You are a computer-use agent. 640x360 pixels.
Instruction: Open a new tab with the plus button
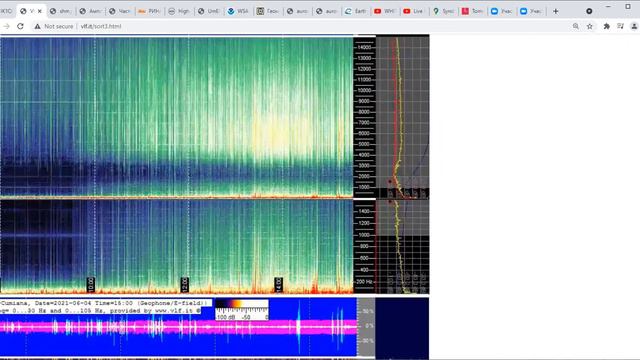(x=556, y=11)
